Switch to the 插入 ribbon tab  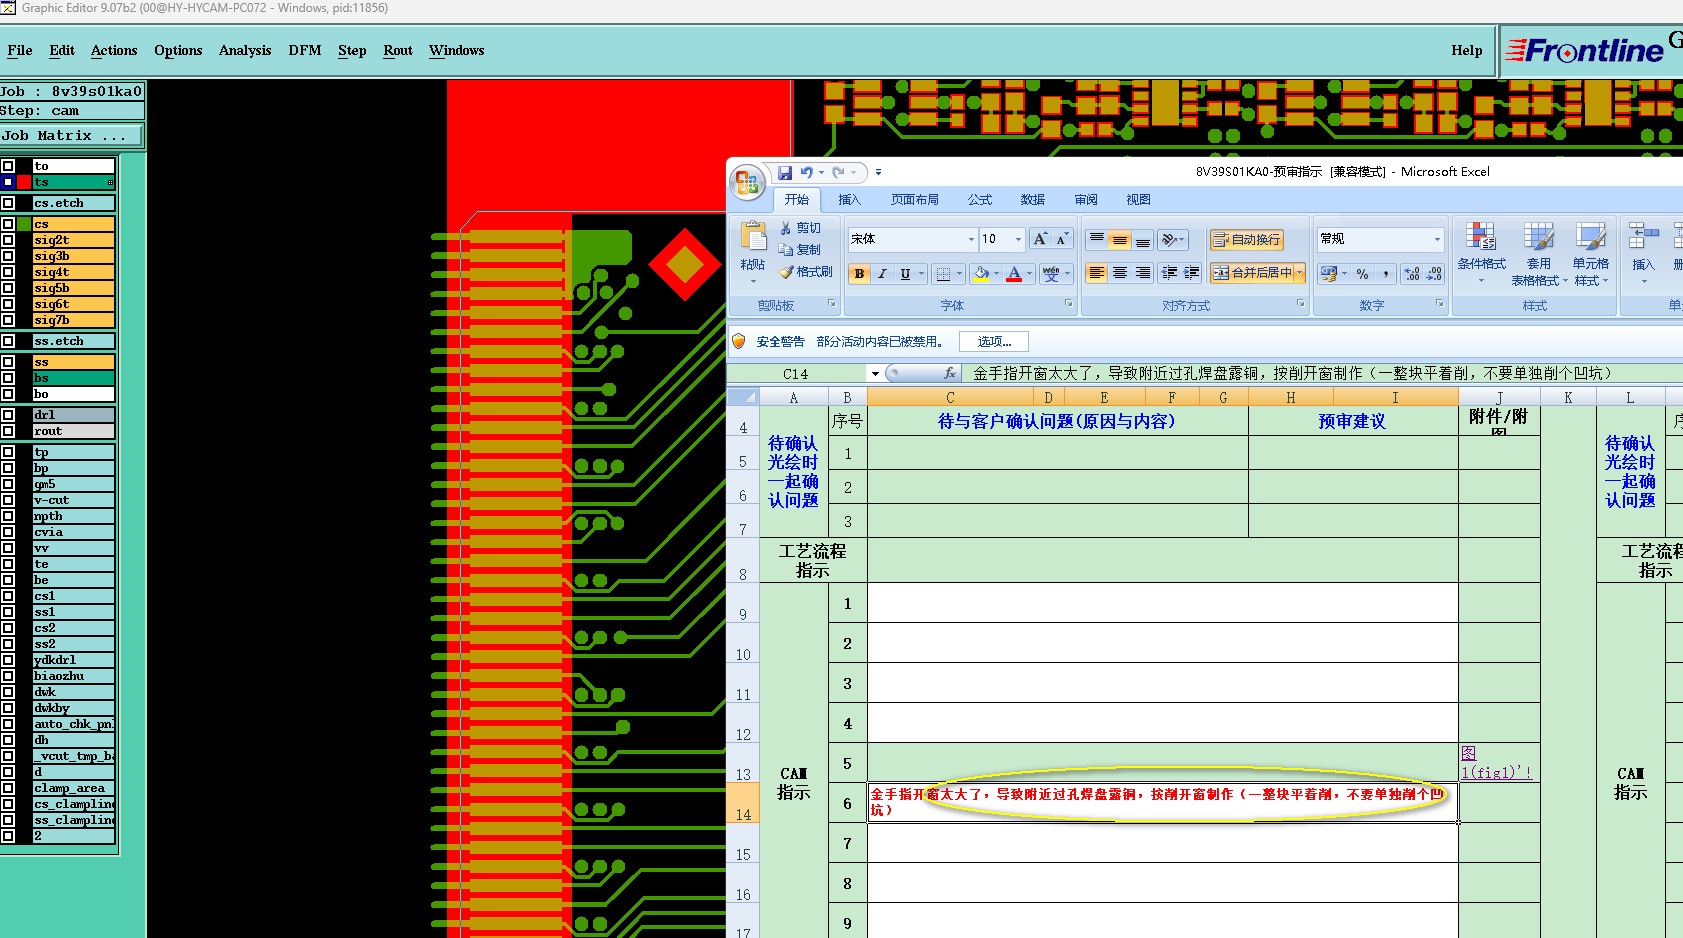[x=849, y=200]
